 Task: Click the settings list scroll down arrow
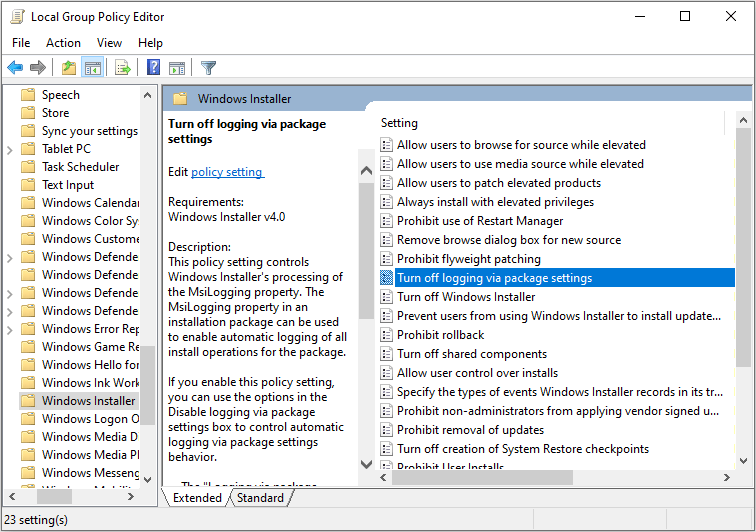click(x=743, y=461)
